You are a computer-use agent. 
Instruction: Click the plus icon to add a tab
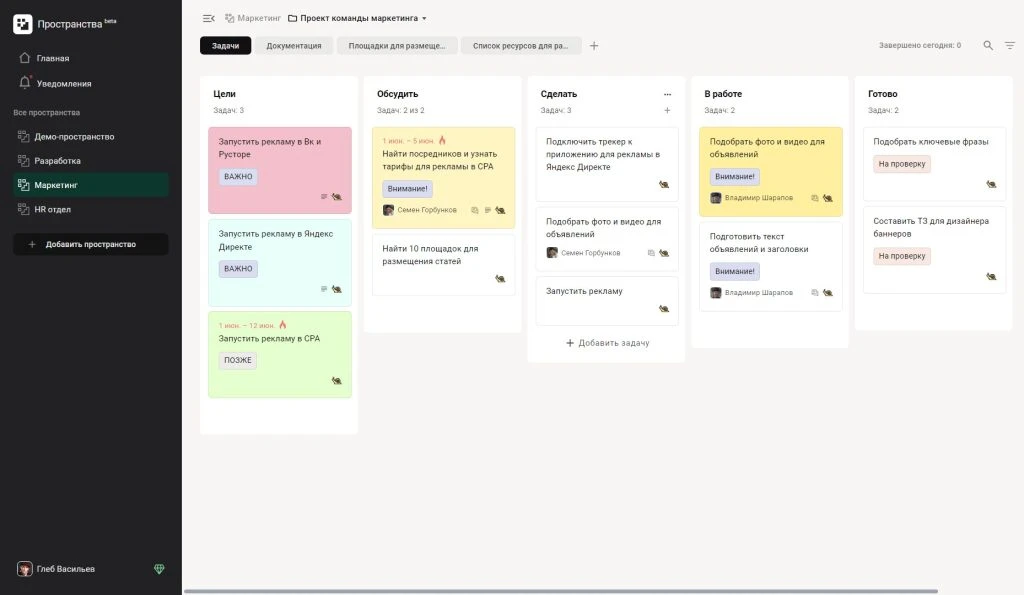coord(594,46)
